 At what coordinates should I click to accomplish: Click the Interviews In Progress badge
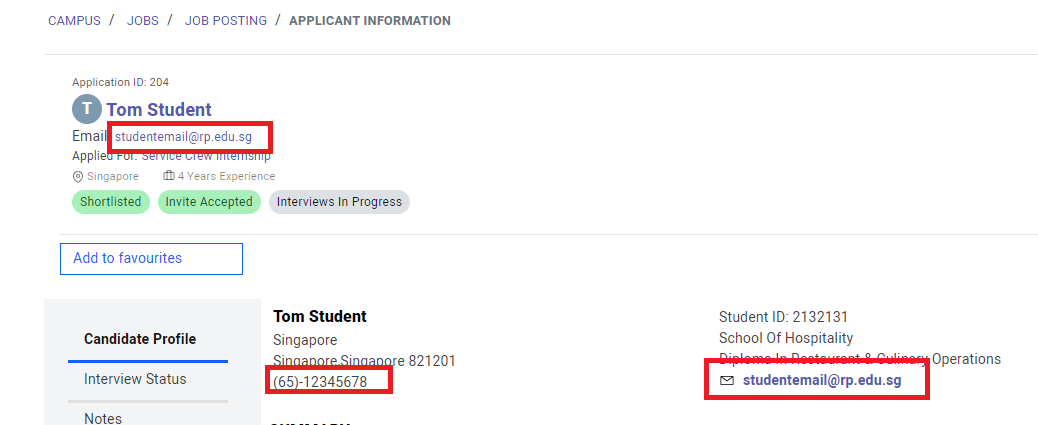[x=339, y=202]
